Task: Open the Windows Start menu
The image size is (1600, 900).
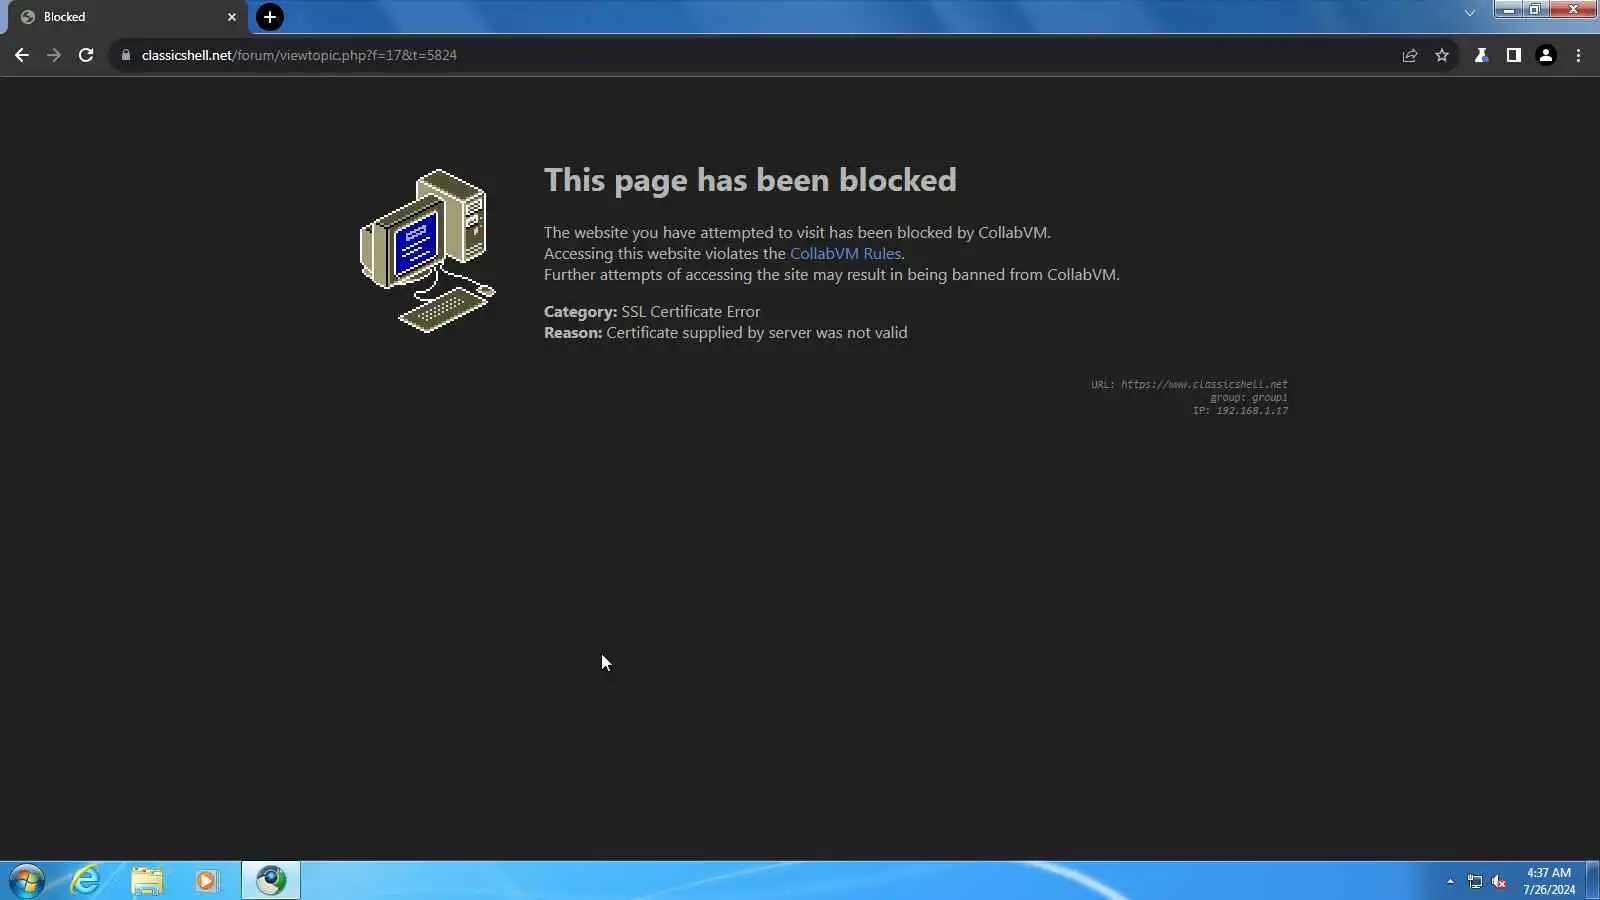Action: (27, 881)
